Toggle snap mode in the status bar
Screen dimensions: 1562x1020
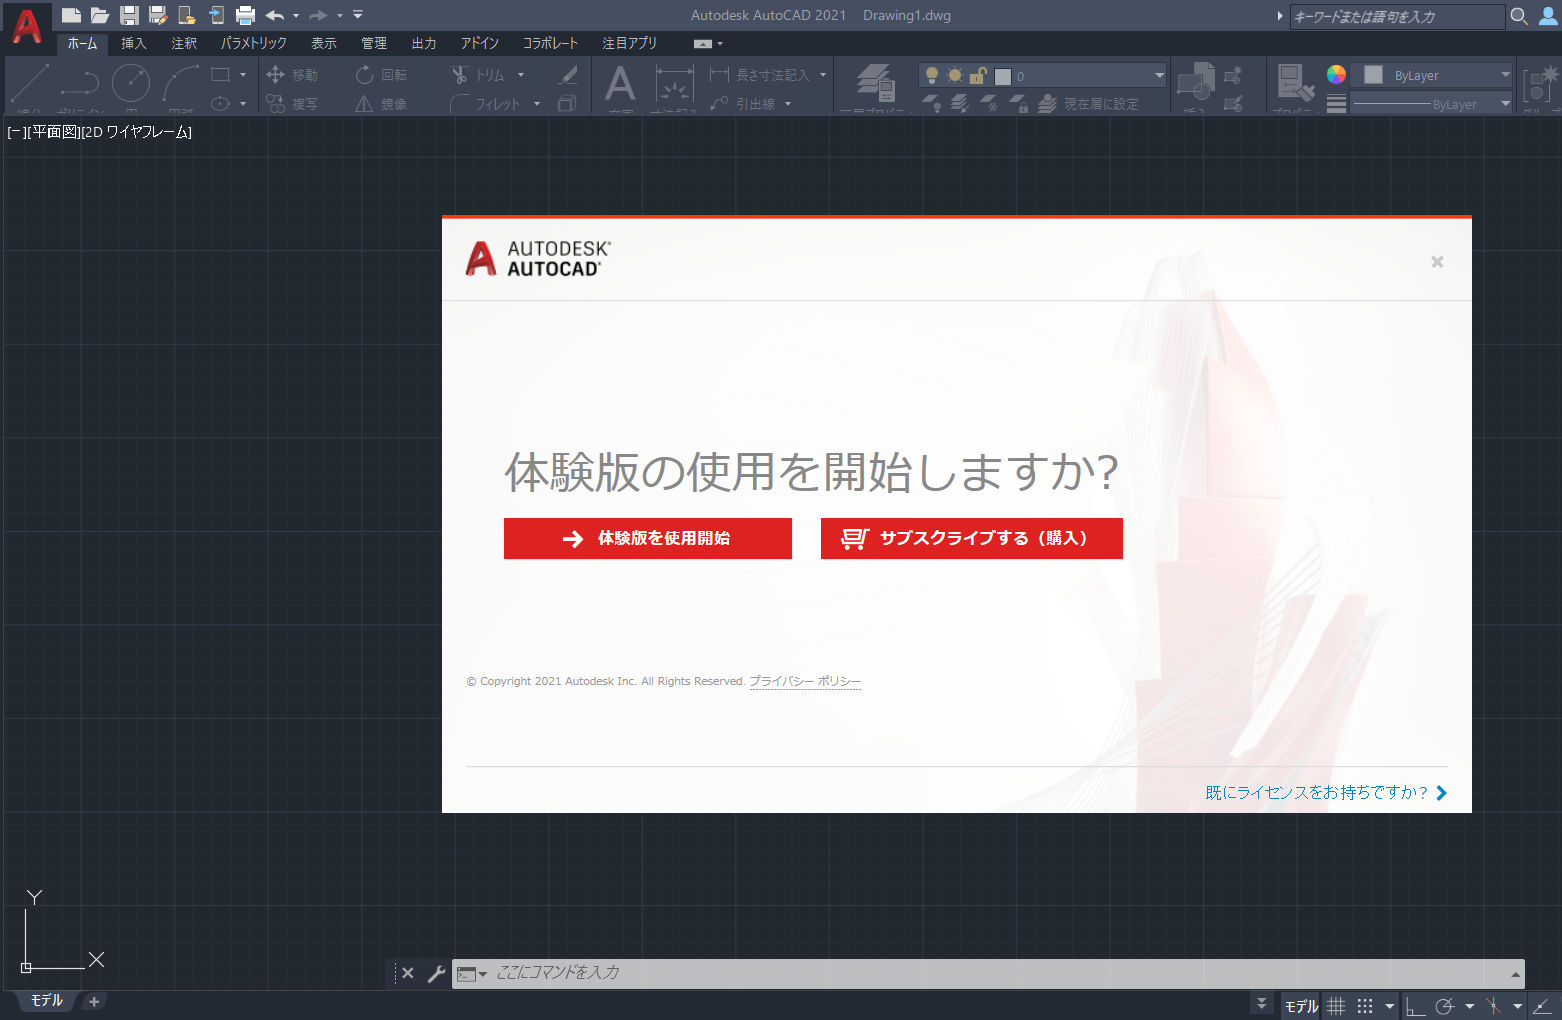[x=1366, y=1005]
